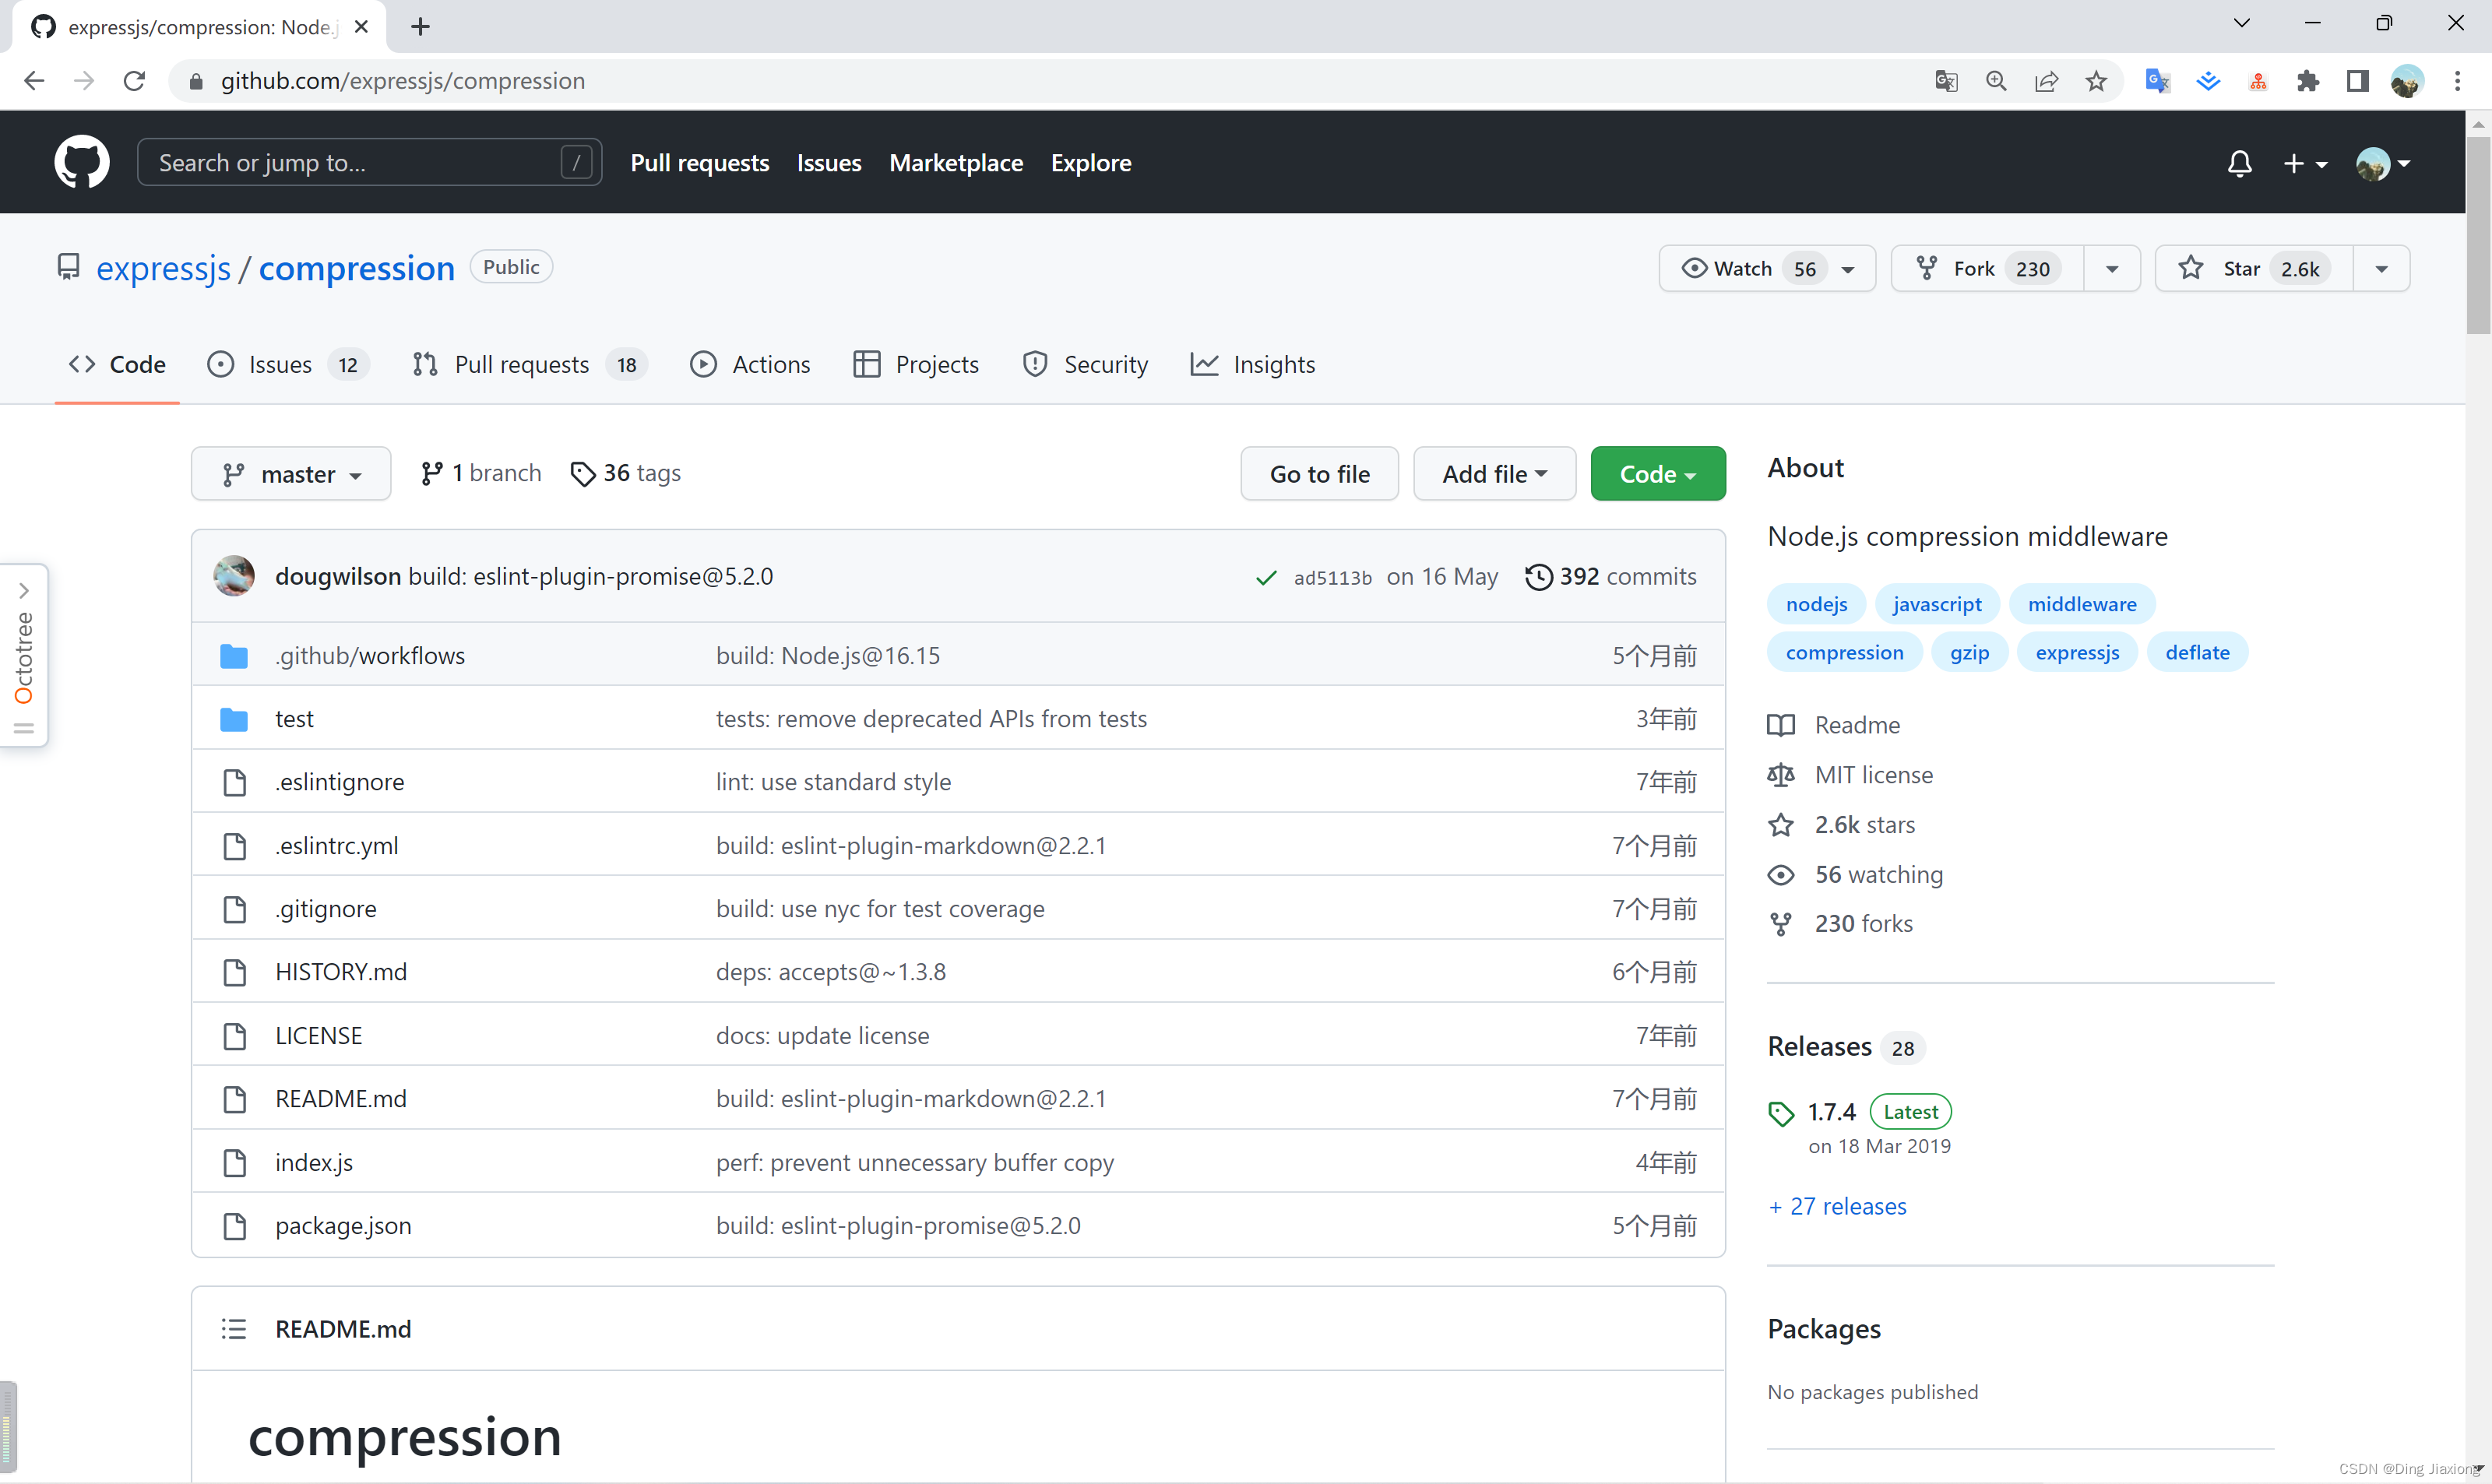Open the Issues tab with 12

click(x=288, y=364)
